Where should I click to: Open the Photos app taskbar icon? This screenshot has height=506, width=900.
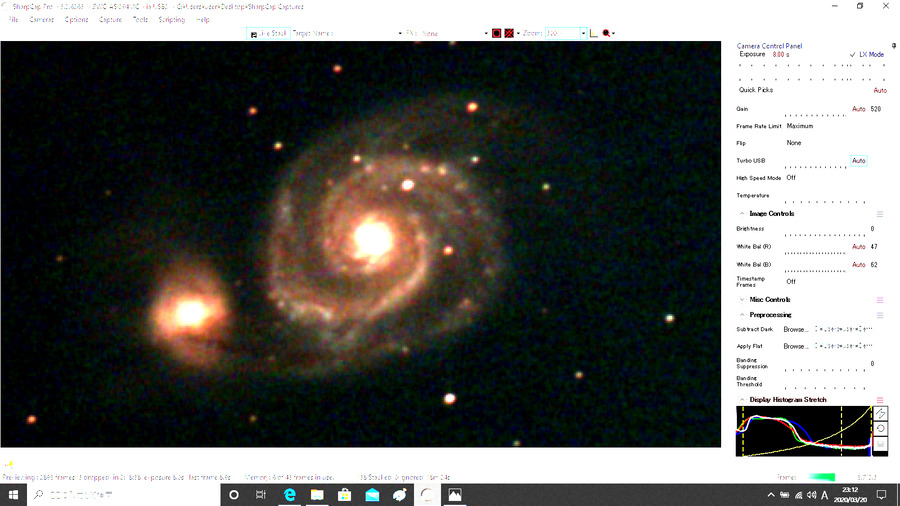(x=455, y=495)
